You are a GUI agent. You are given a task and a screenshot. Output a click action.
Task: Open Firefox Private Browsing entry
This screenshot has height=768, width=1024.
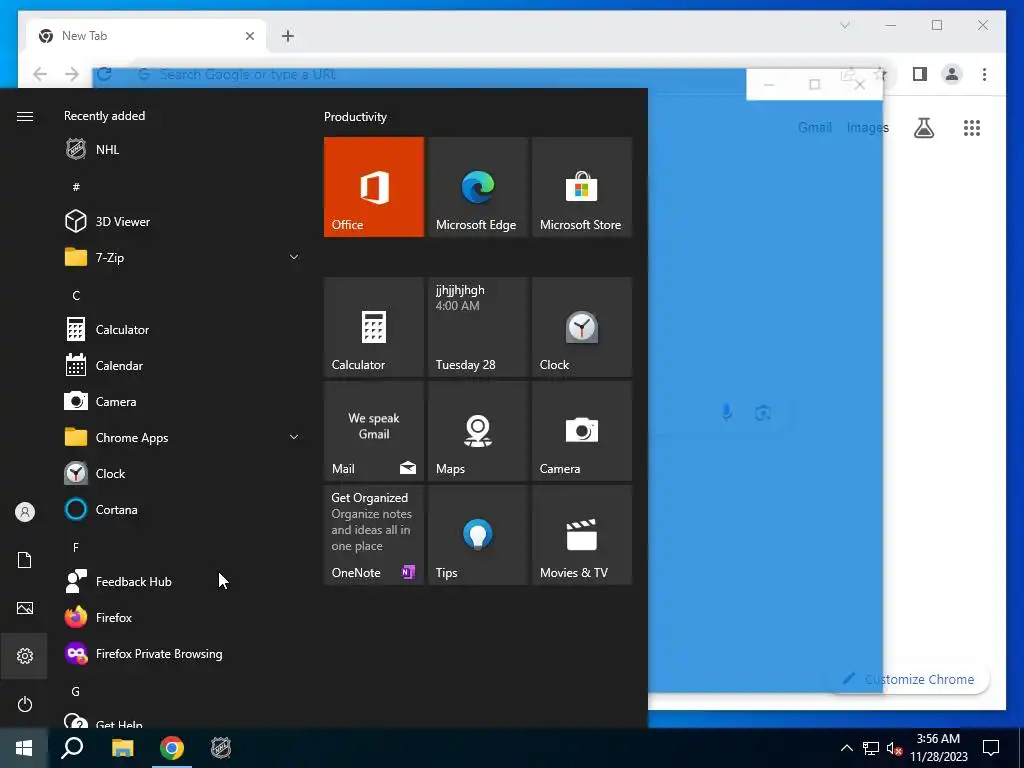click(183, 654)
